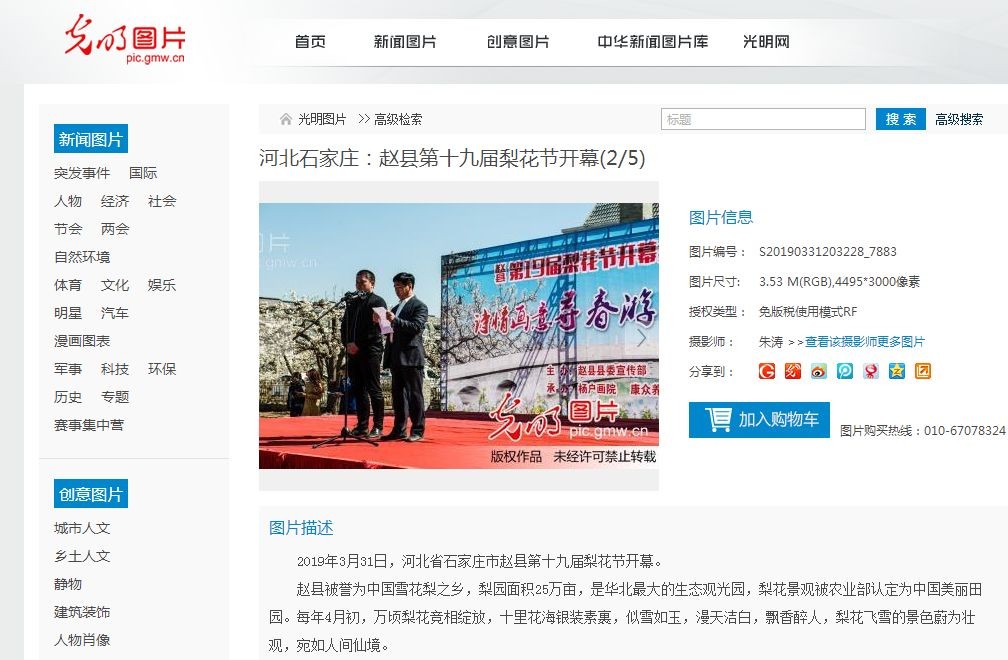Advance to next photo with right arrow
Image resolution: width=1008 pixels, height=660 pixels.
[x=641, y=337]
